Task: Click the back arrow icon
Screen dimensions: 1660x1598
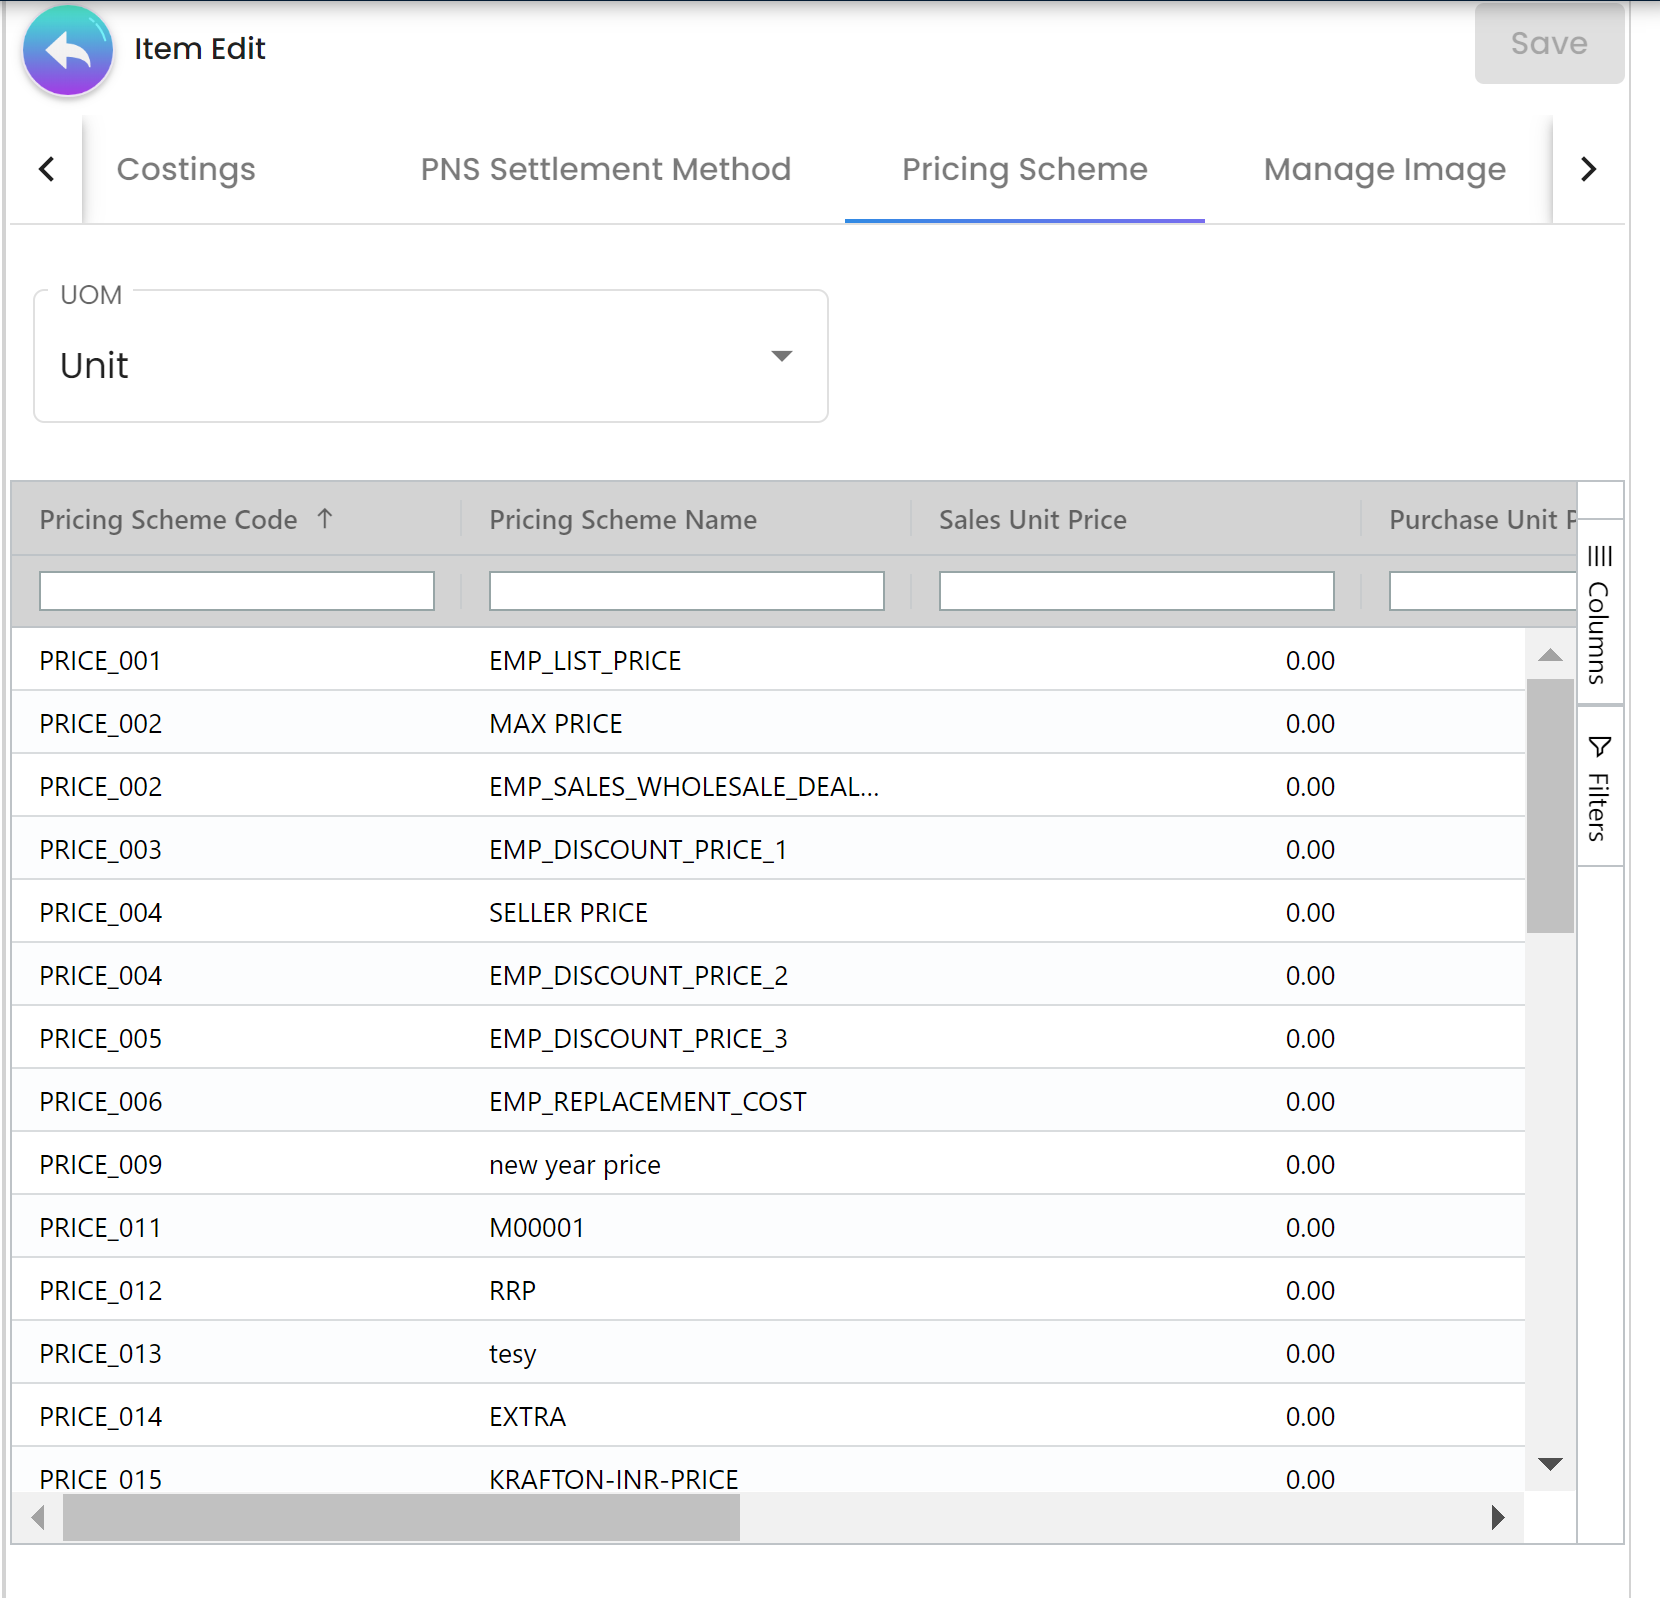Action: (x=67, y=51)
